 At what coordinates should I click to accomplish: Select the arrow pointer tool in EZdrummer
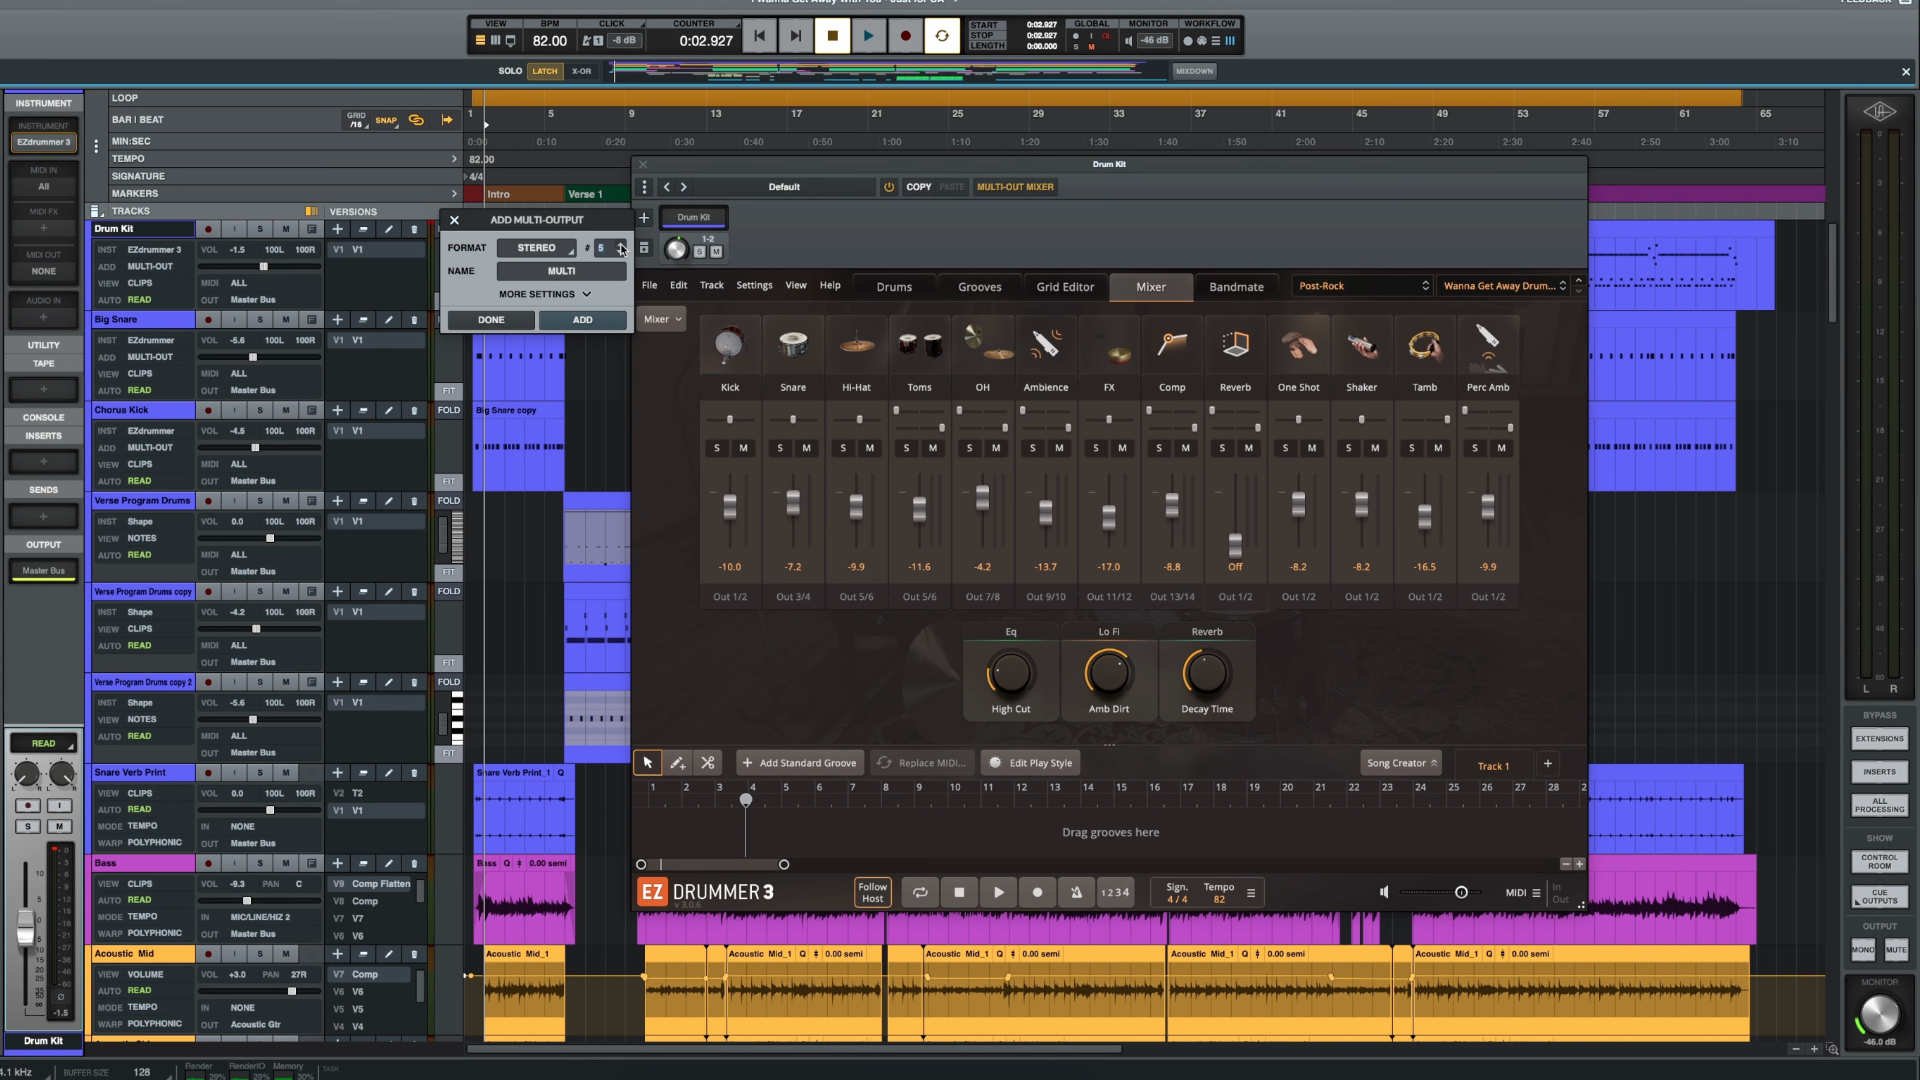(647, 763)
